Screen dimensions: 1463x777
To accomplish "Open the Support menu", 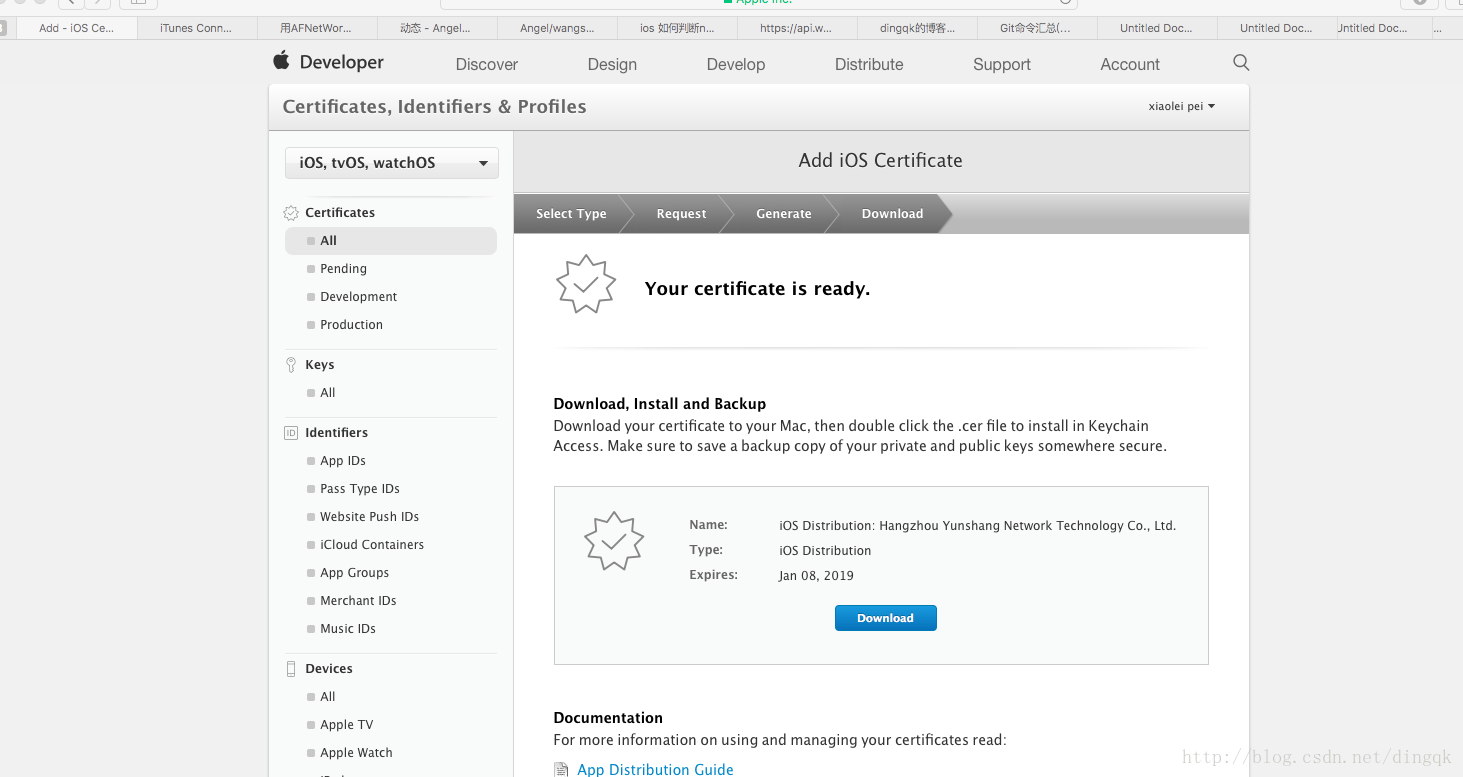I will (1002, 64).
